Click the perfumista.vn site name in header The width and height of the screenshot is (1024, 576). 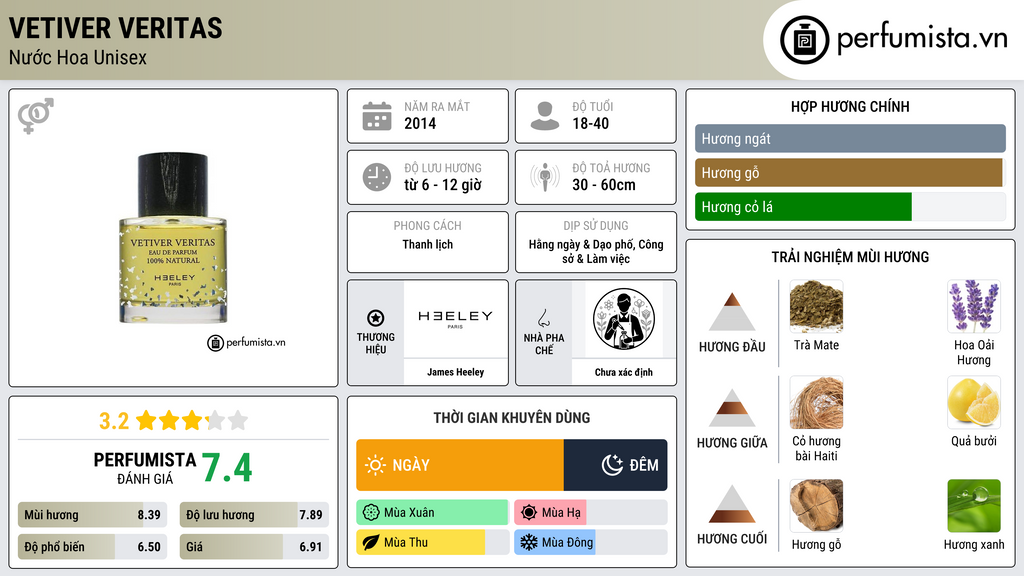[x=922, y=38]
